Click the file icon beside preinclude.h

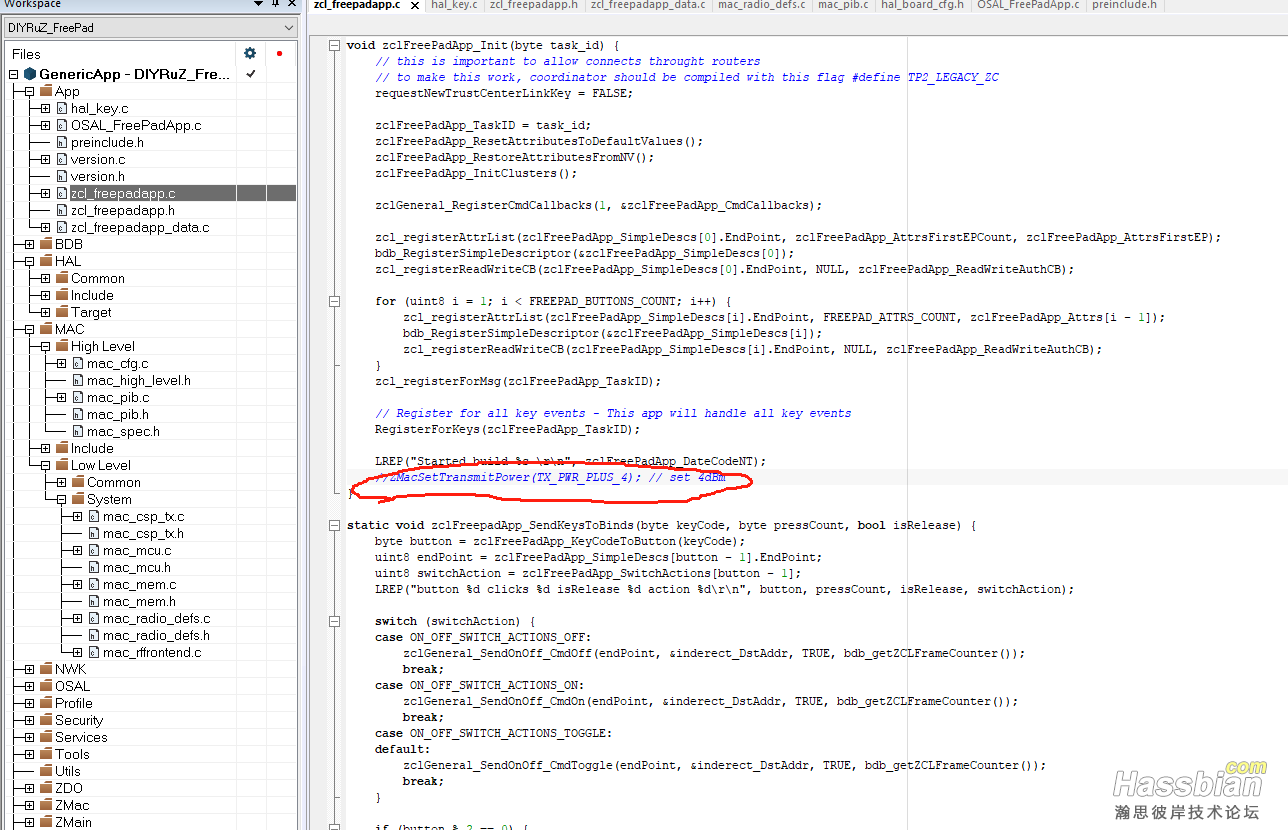coord(61,142)
